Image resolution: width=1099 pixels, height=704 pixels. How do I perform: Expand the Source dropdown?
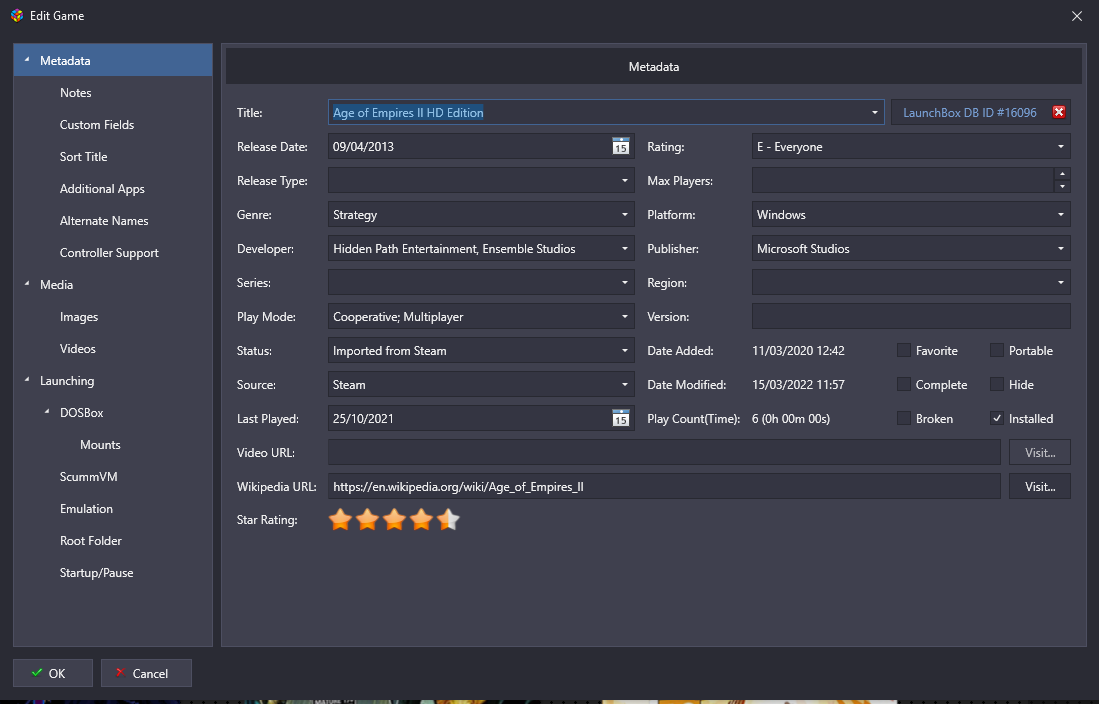pyautogui.click(x=624, y=384)
